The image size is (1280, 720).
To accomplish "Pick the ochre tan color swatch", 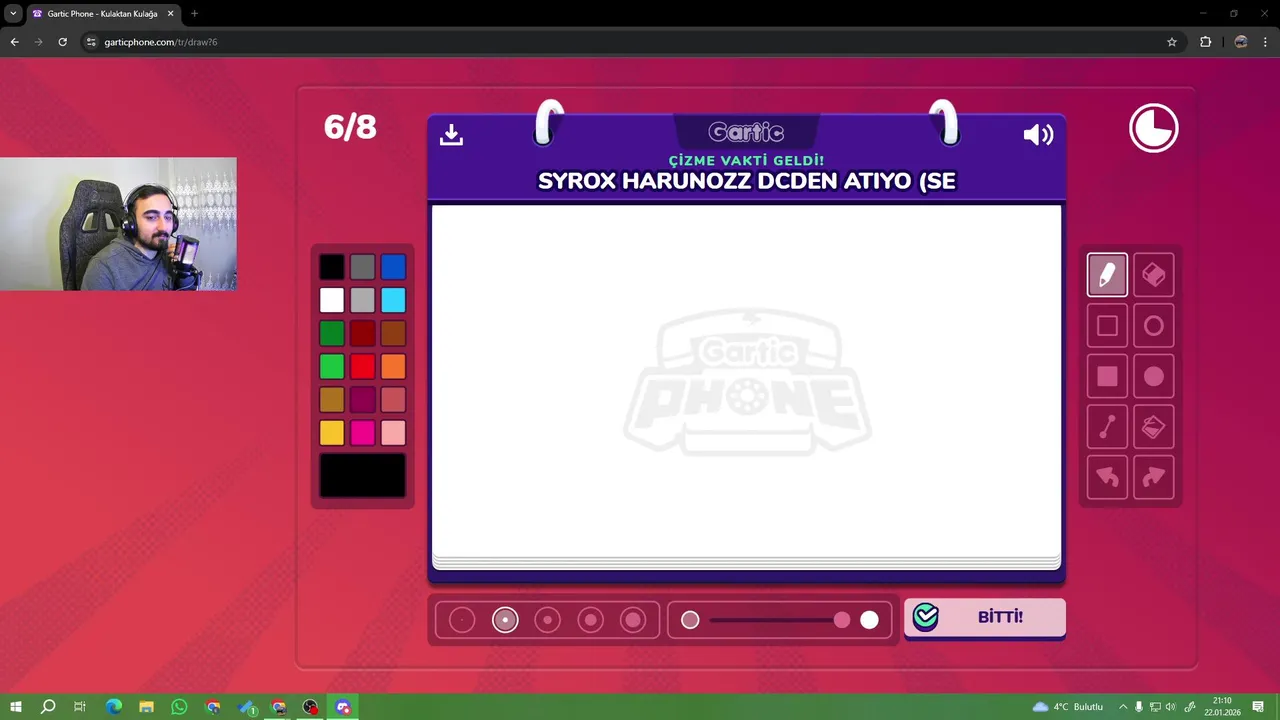I will 332,400.
